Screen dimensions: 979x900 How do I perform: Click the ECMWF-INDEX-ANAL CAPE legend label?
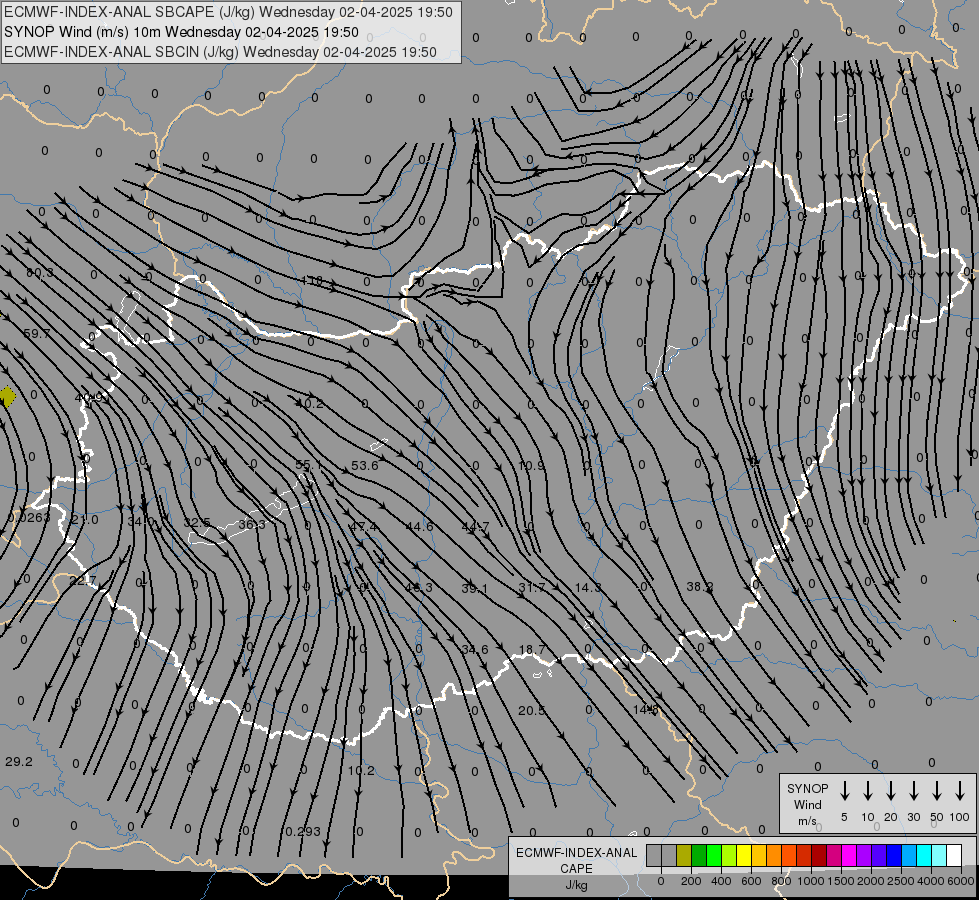tap(576, 860)
